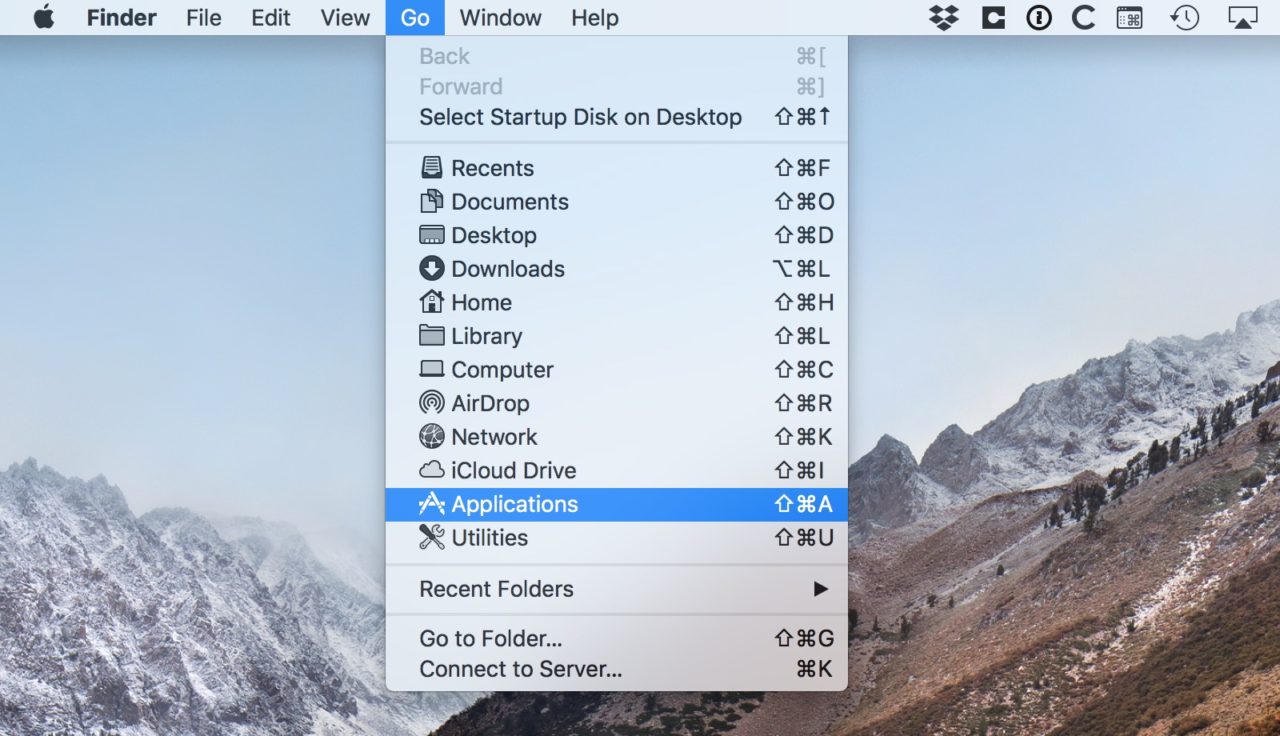Select the "Computer" label in Go menu
This screenshot has width=1280, height=736.
pos(502,370)
